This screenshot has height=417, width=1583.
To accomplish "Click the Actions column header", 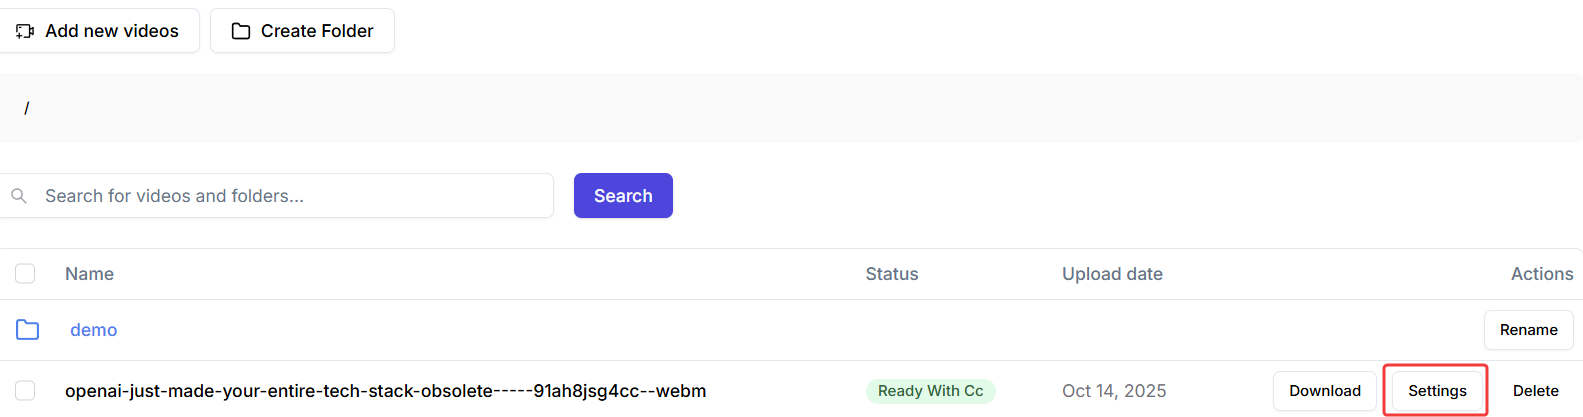I will click(1541, 274).
